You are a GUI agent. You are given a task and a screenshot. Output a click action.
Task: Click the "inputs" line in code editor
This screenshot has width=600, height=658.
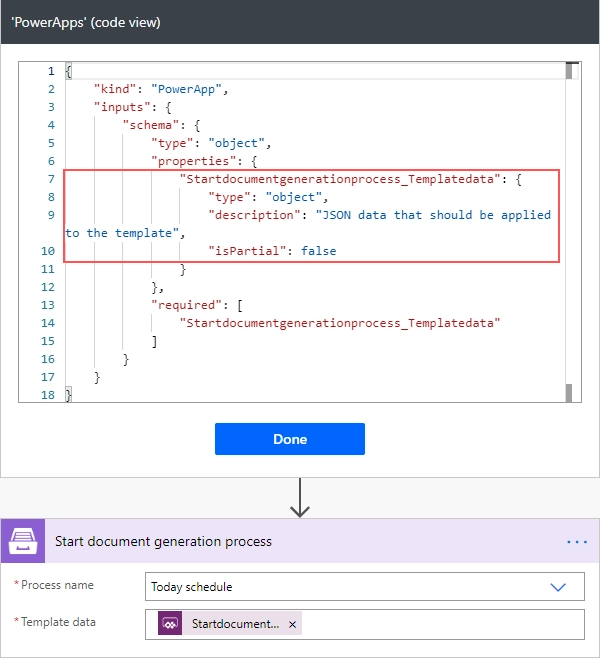tap(133, 107)
